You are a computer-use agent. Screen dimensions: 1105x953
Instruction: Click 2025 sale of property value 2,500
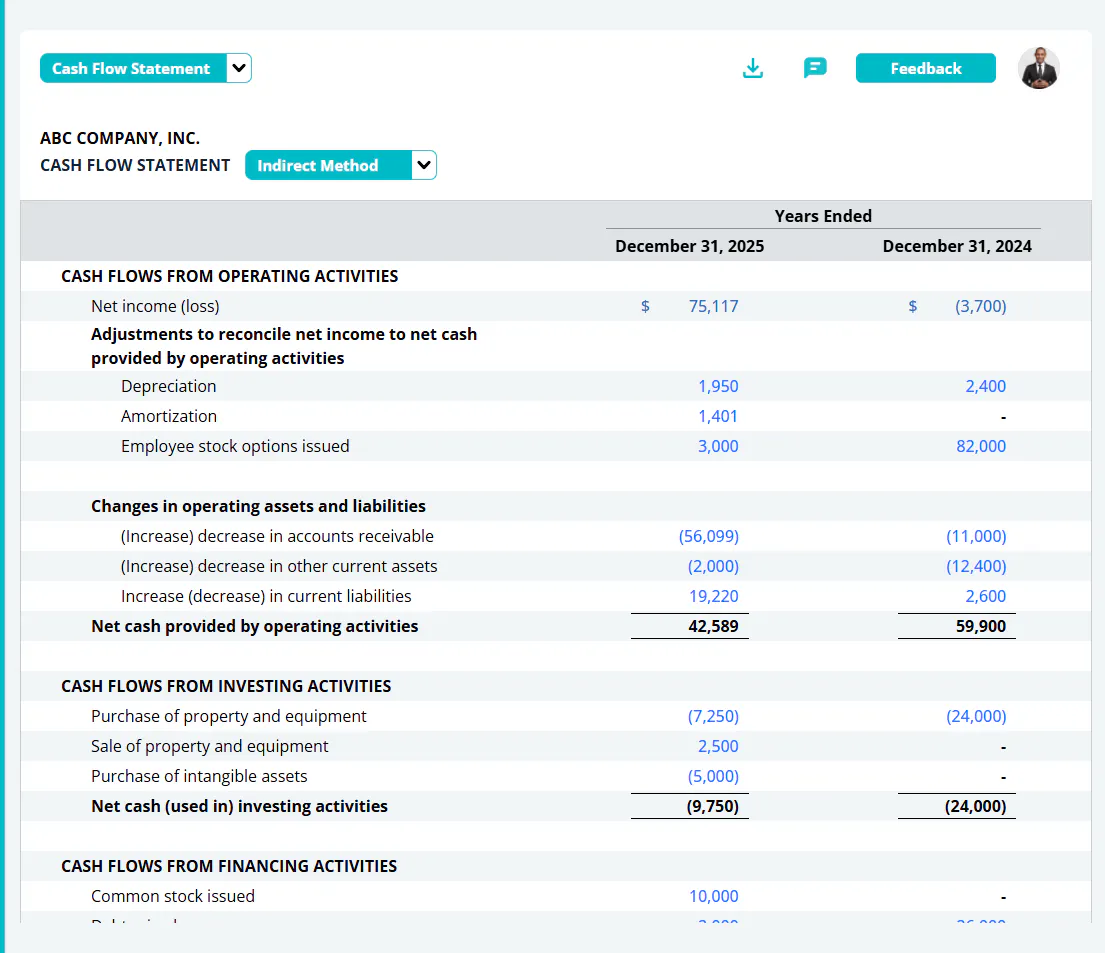[x=718, y=746]
